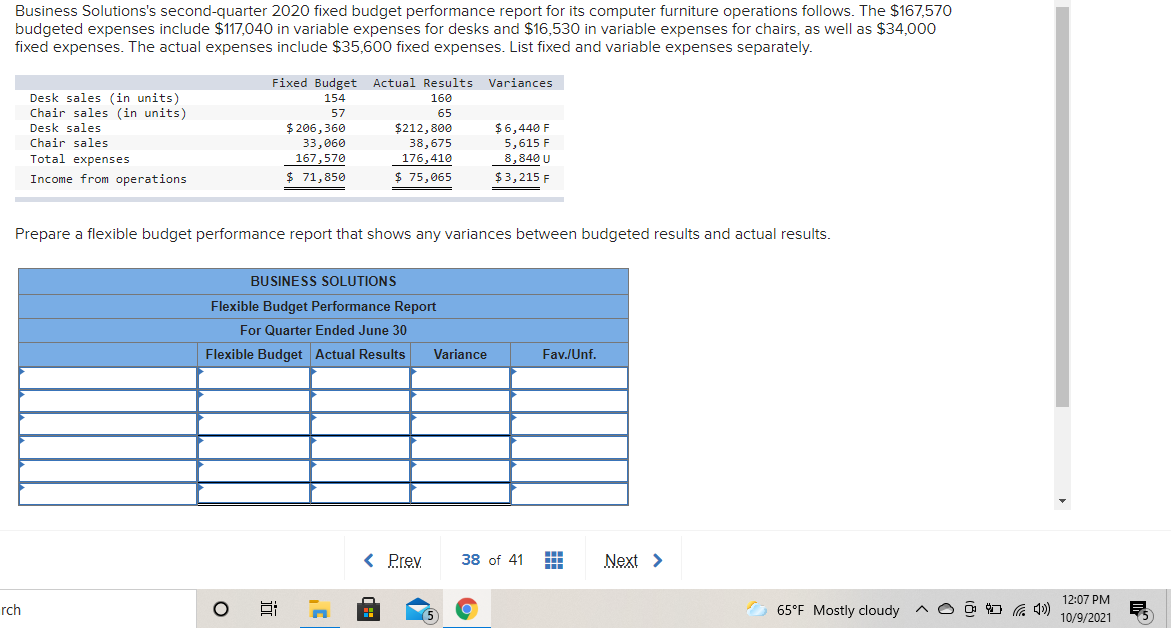Open the notification action center

[1140, 610]
